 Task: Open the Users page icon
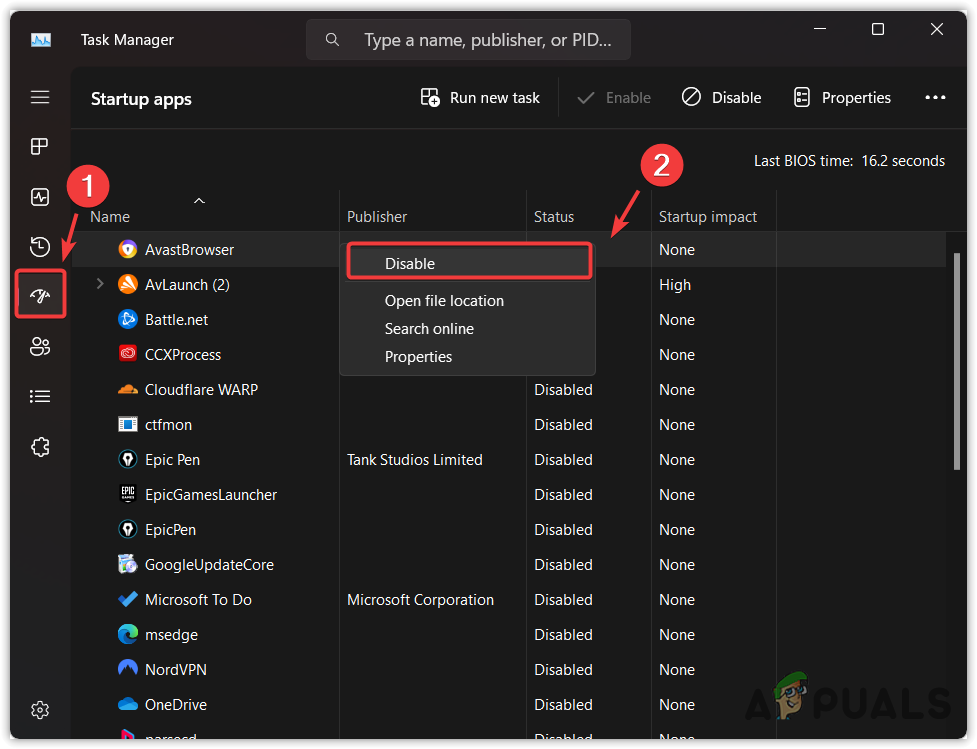pyautogui.click(x=40, y=347)
